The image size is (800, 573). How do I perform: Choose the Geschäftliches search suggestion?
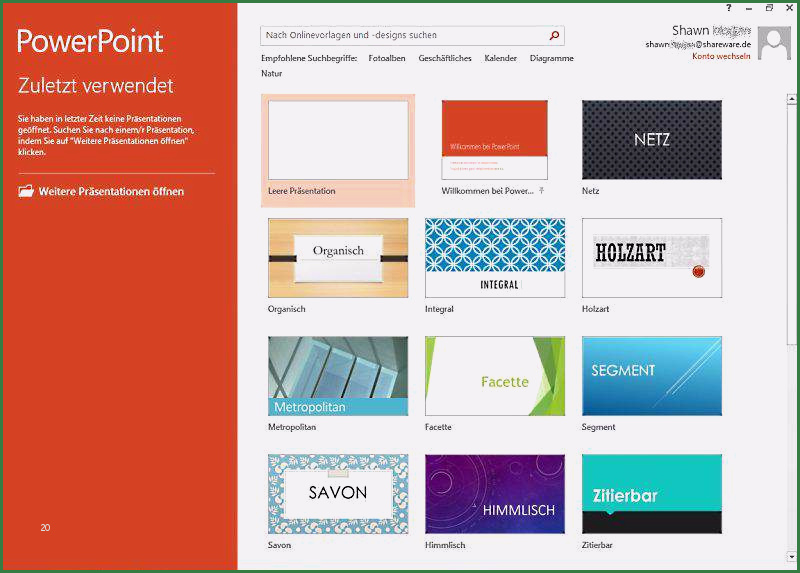(x=445, y=59)
